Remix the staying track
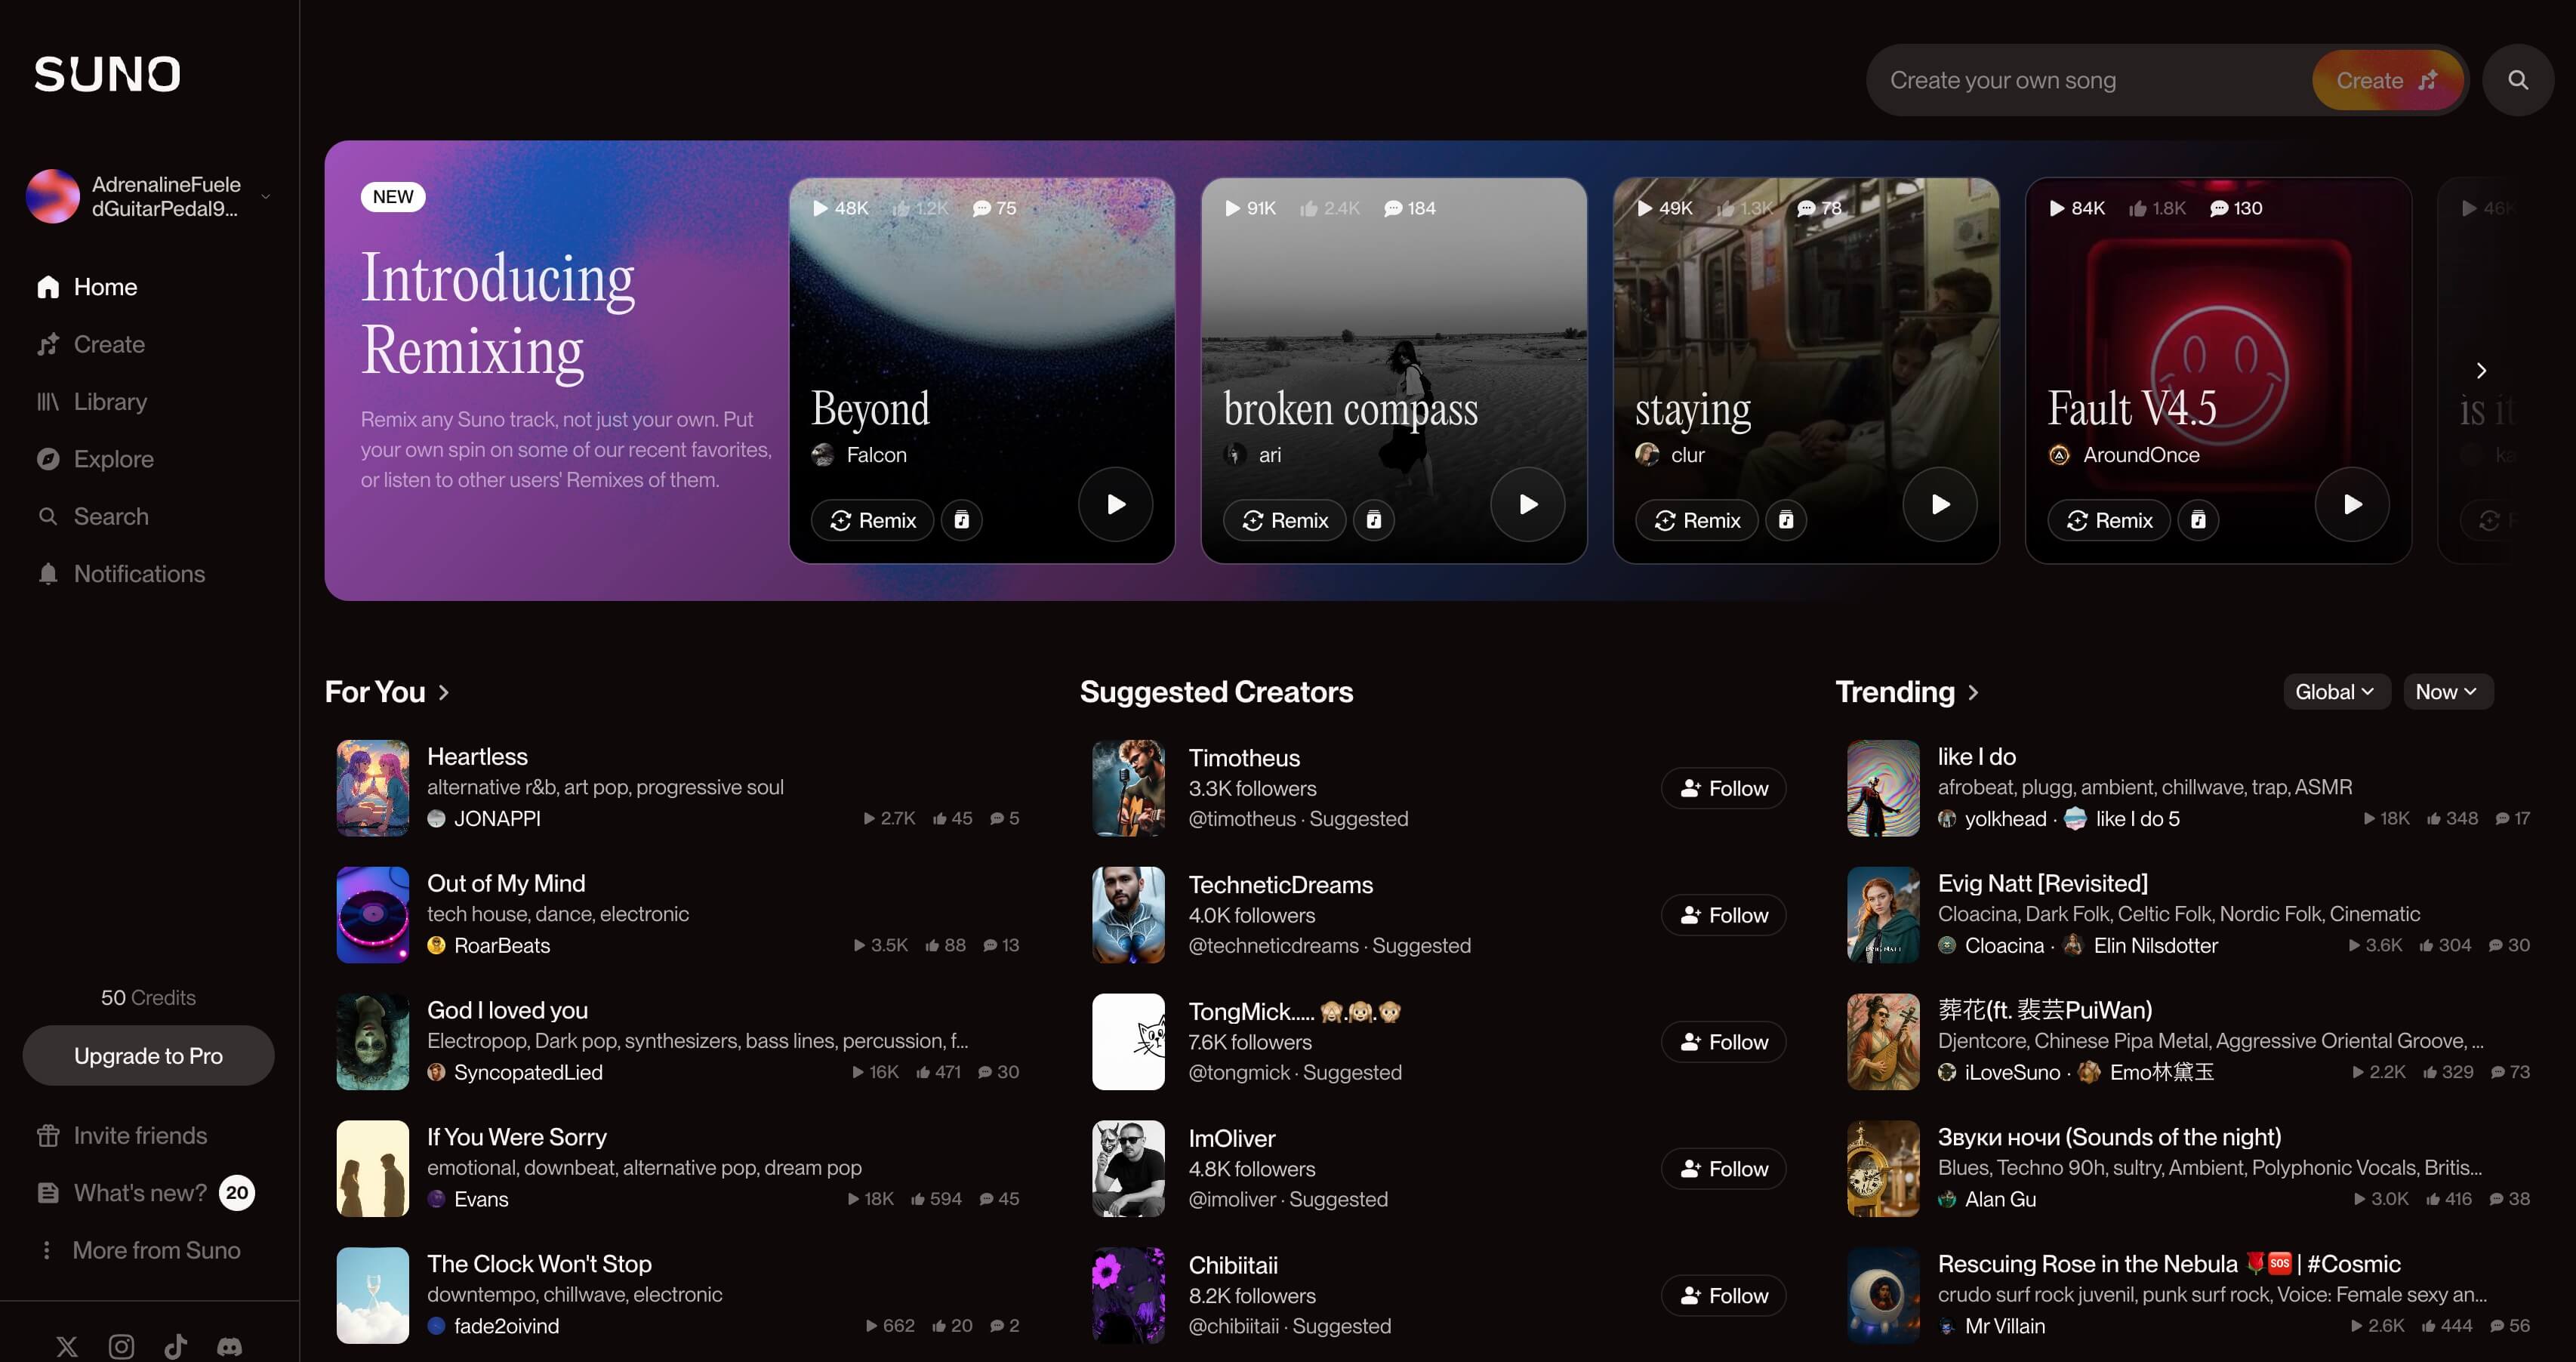 pos(1697,520)
